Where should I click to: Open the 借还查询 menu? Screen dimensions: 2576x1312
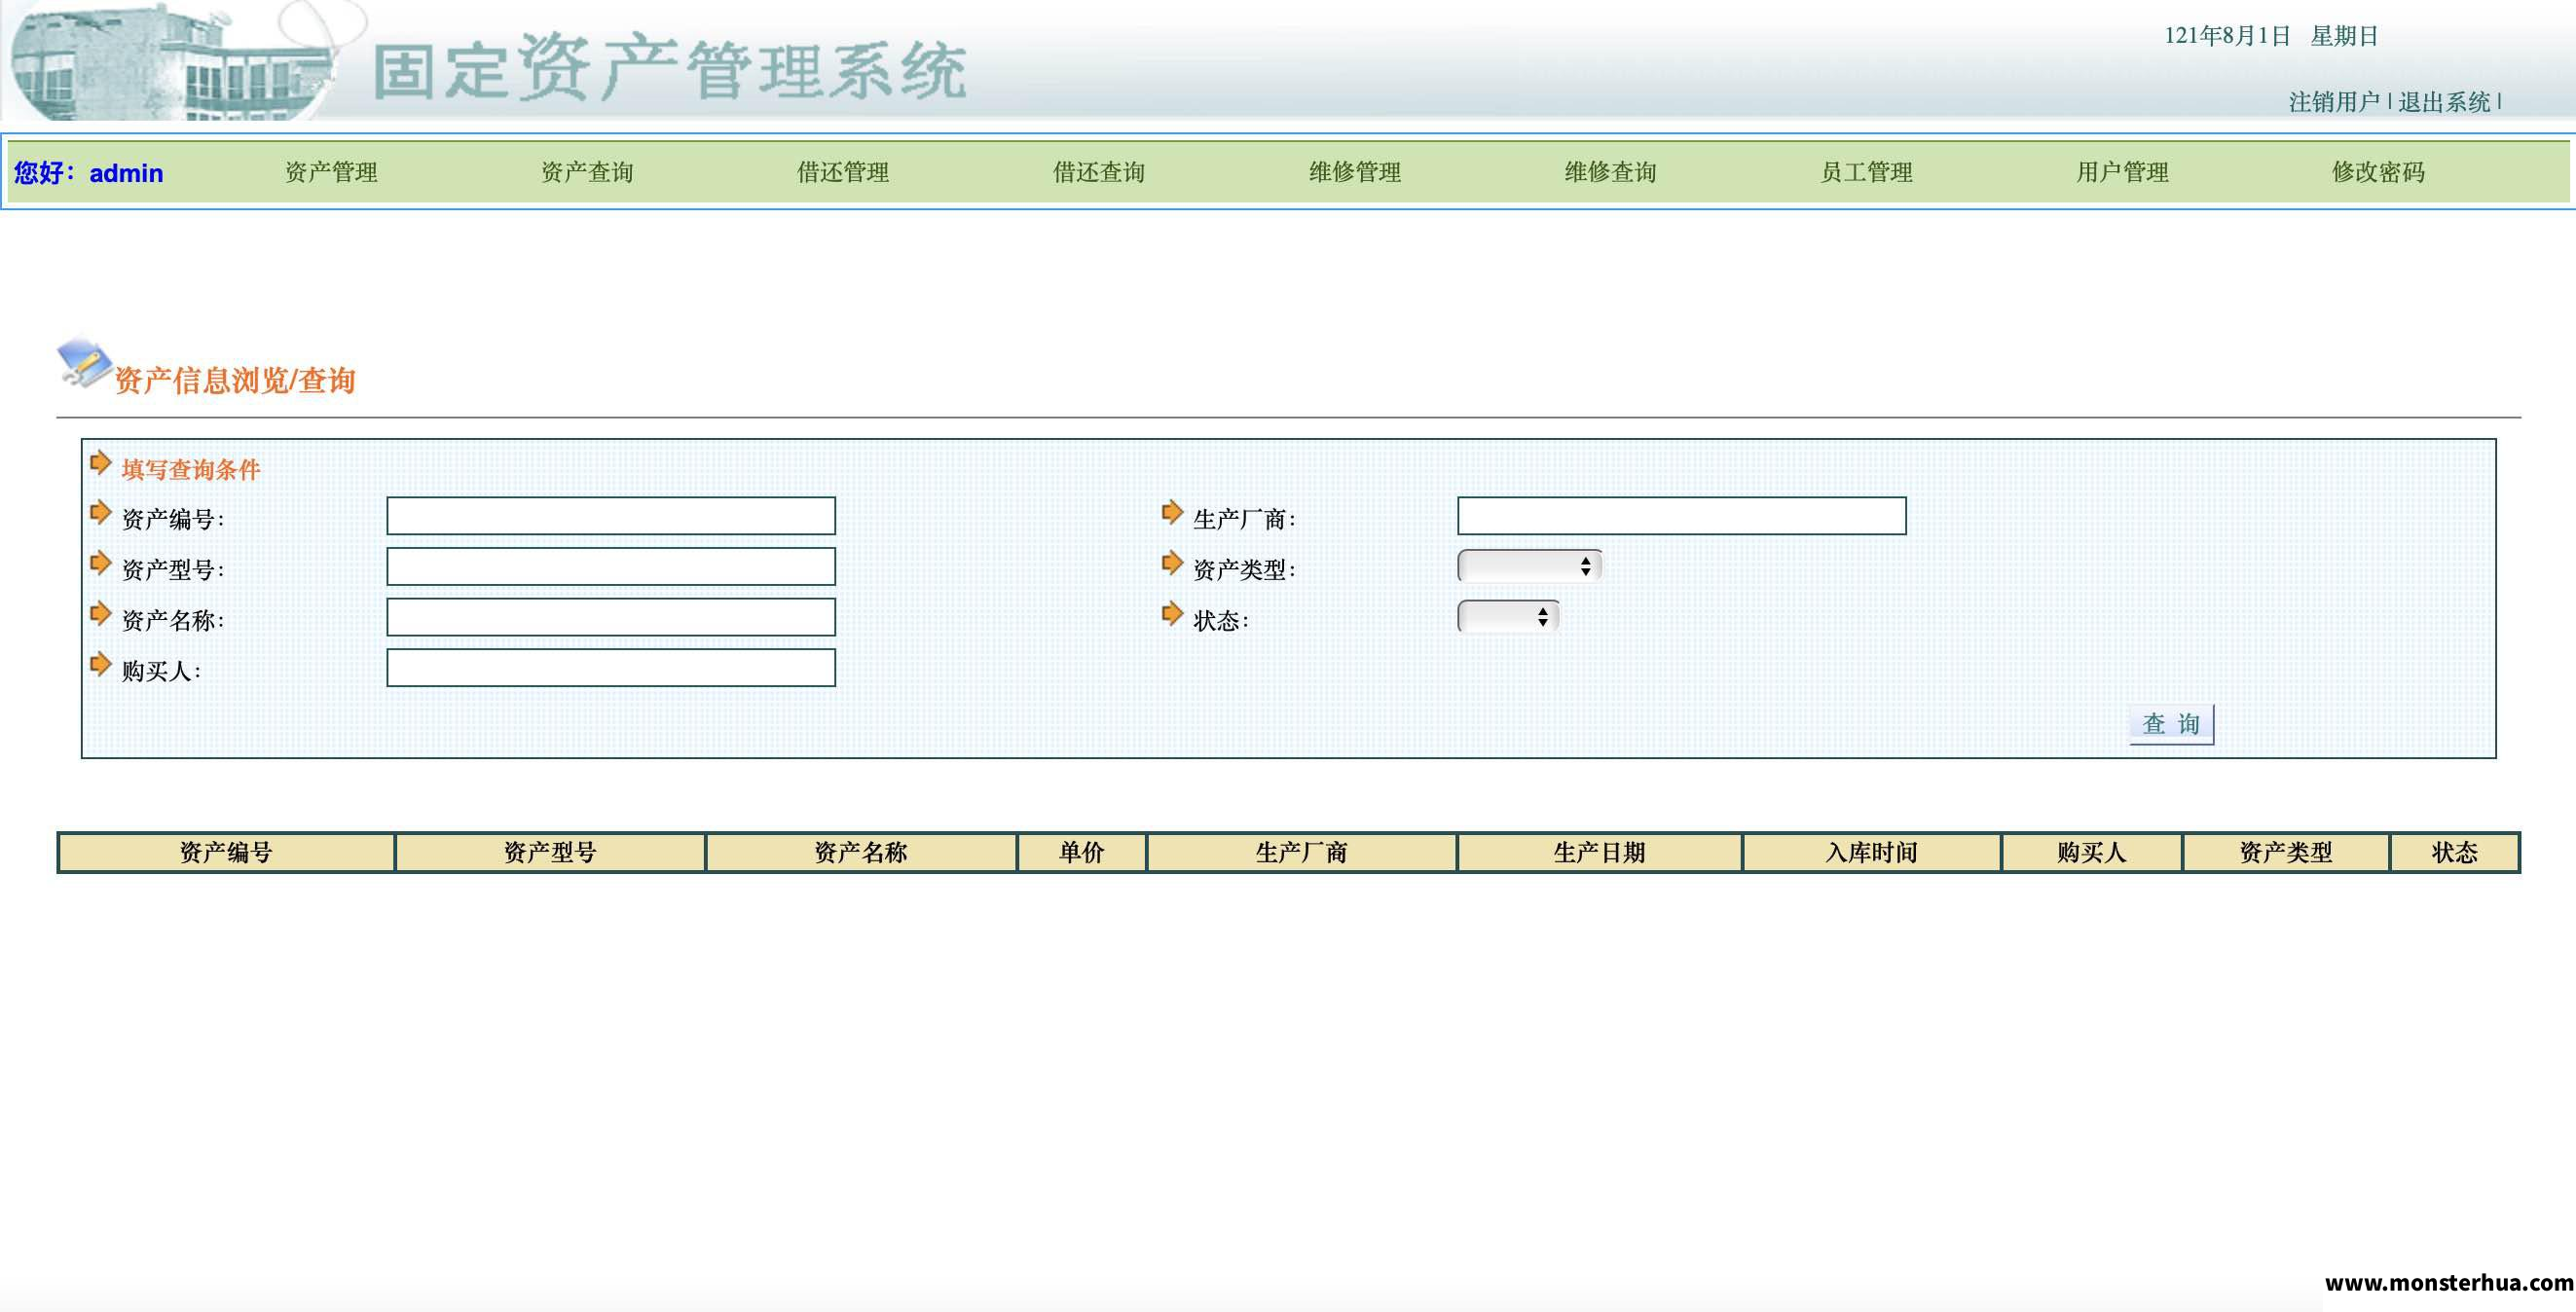1099,172
